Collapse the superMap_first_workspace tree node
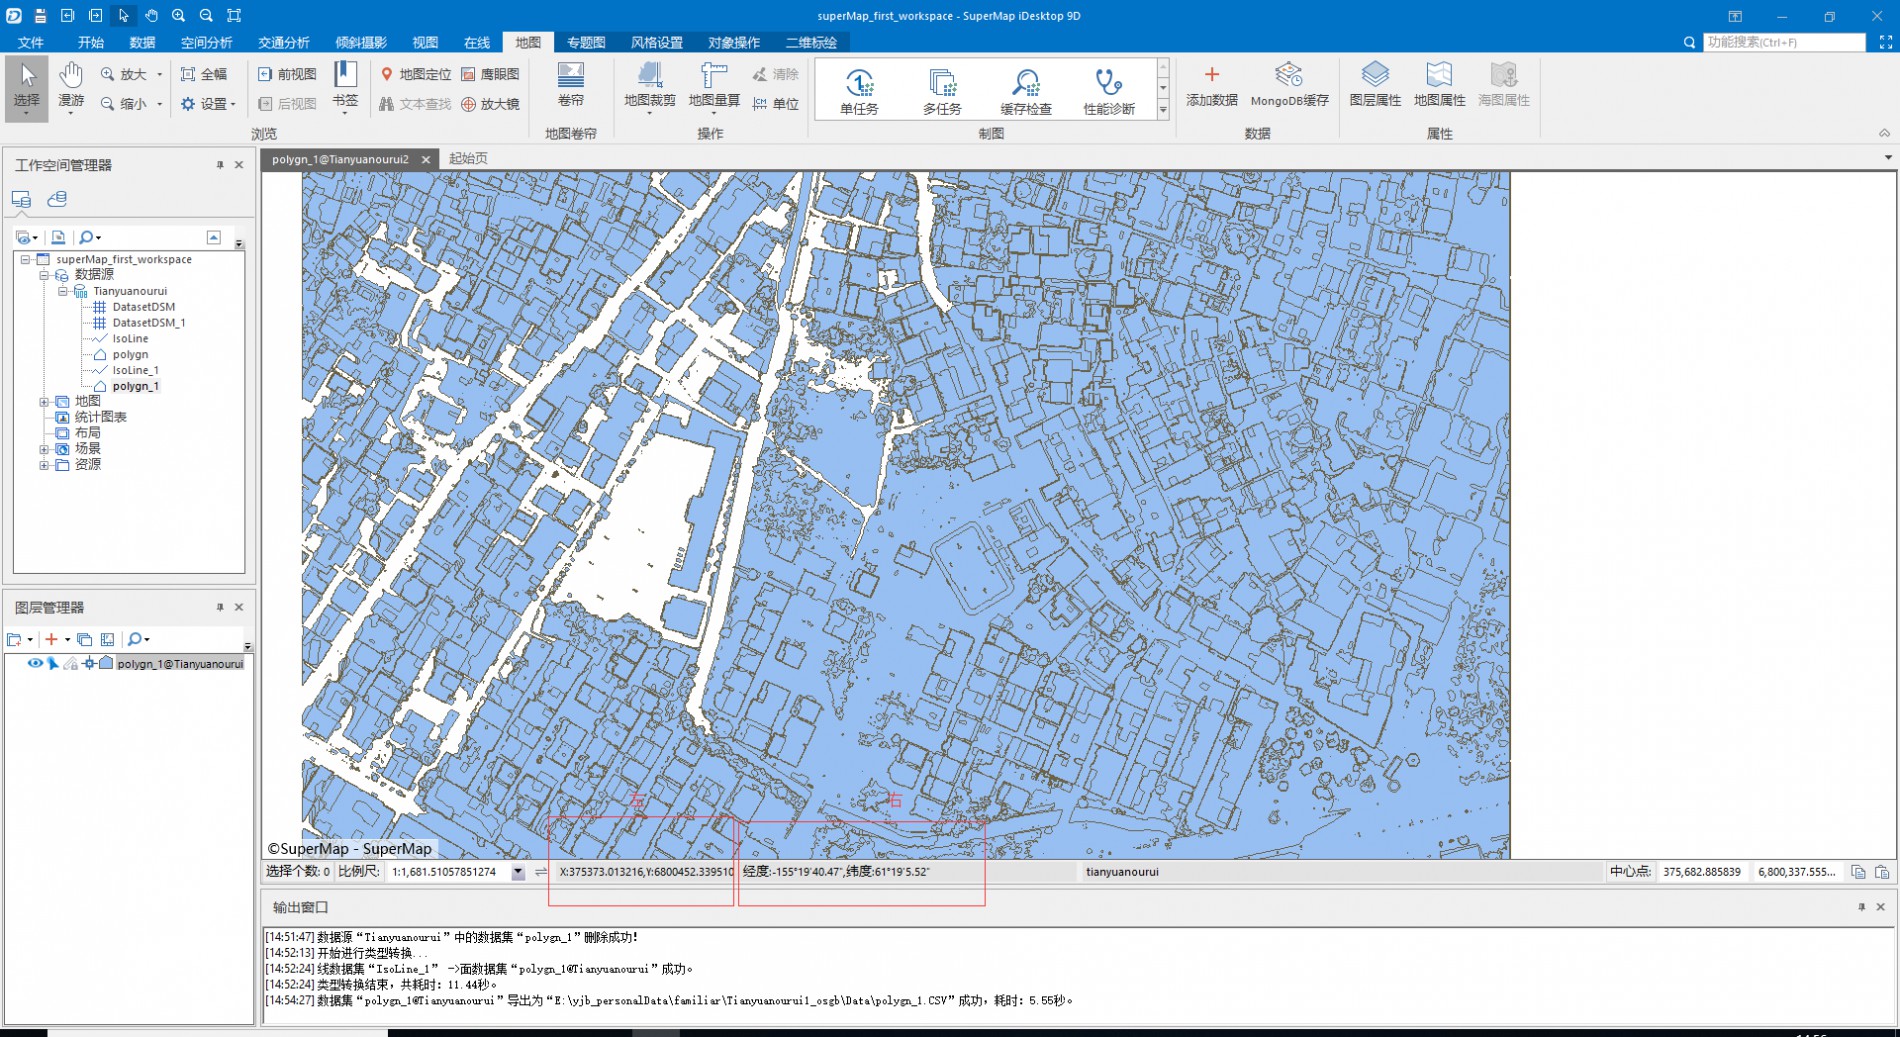The height and width of the screenshot is (1037, 1900). pos(26,259)
